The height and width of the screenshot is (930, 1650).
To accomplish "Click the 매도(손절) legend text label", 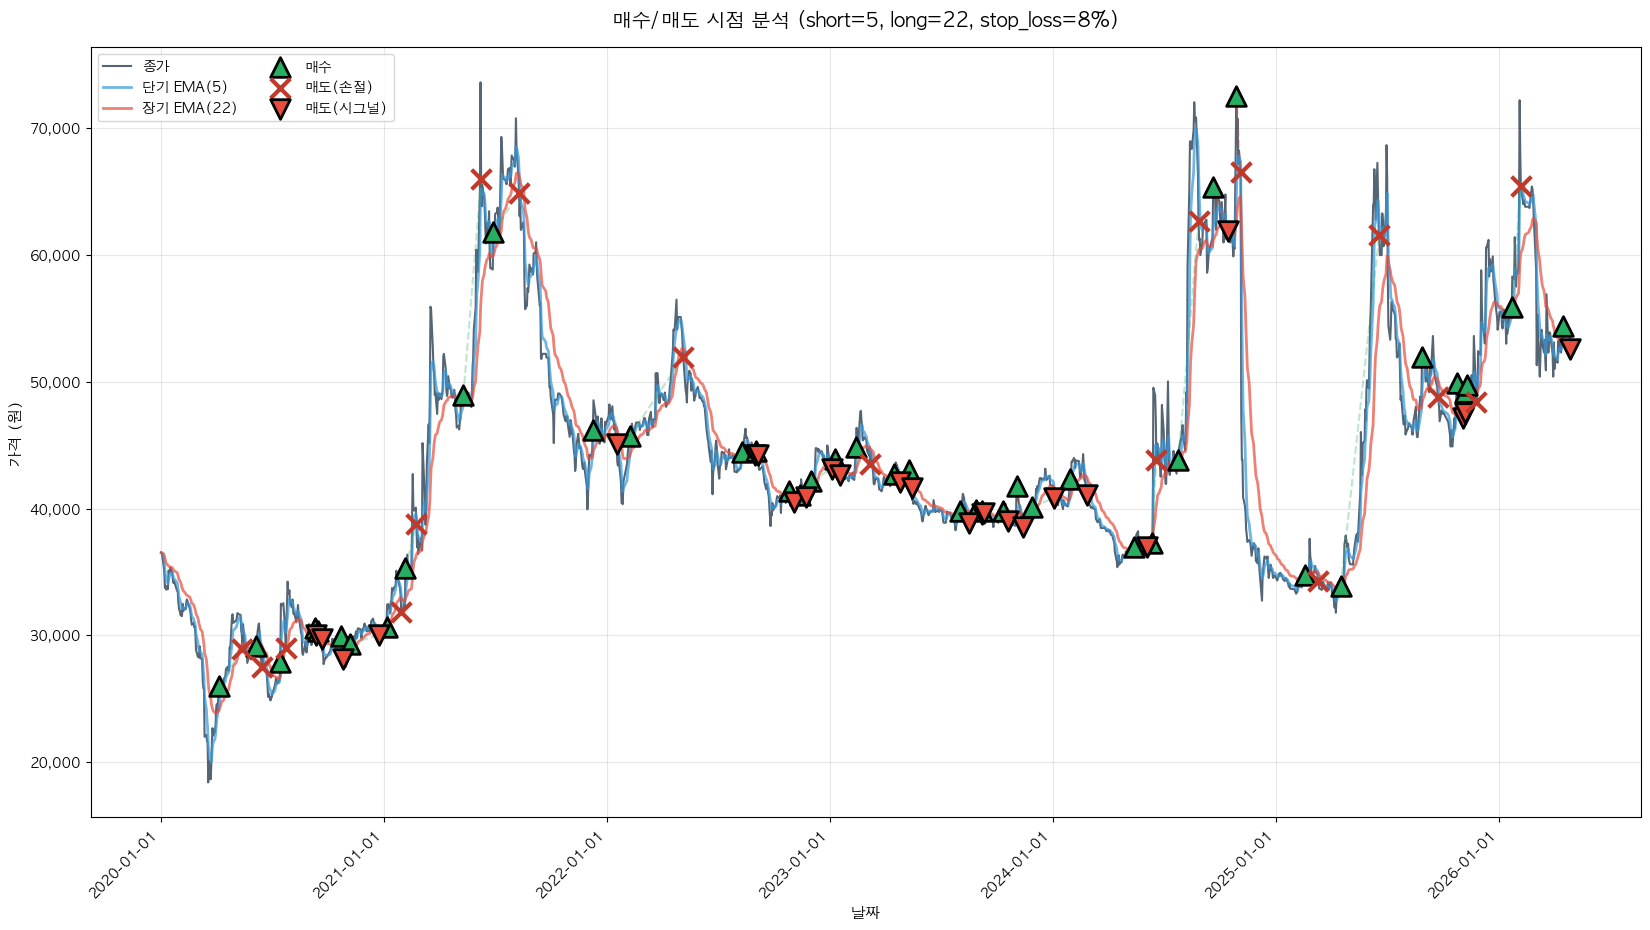I will coord(338,87).
